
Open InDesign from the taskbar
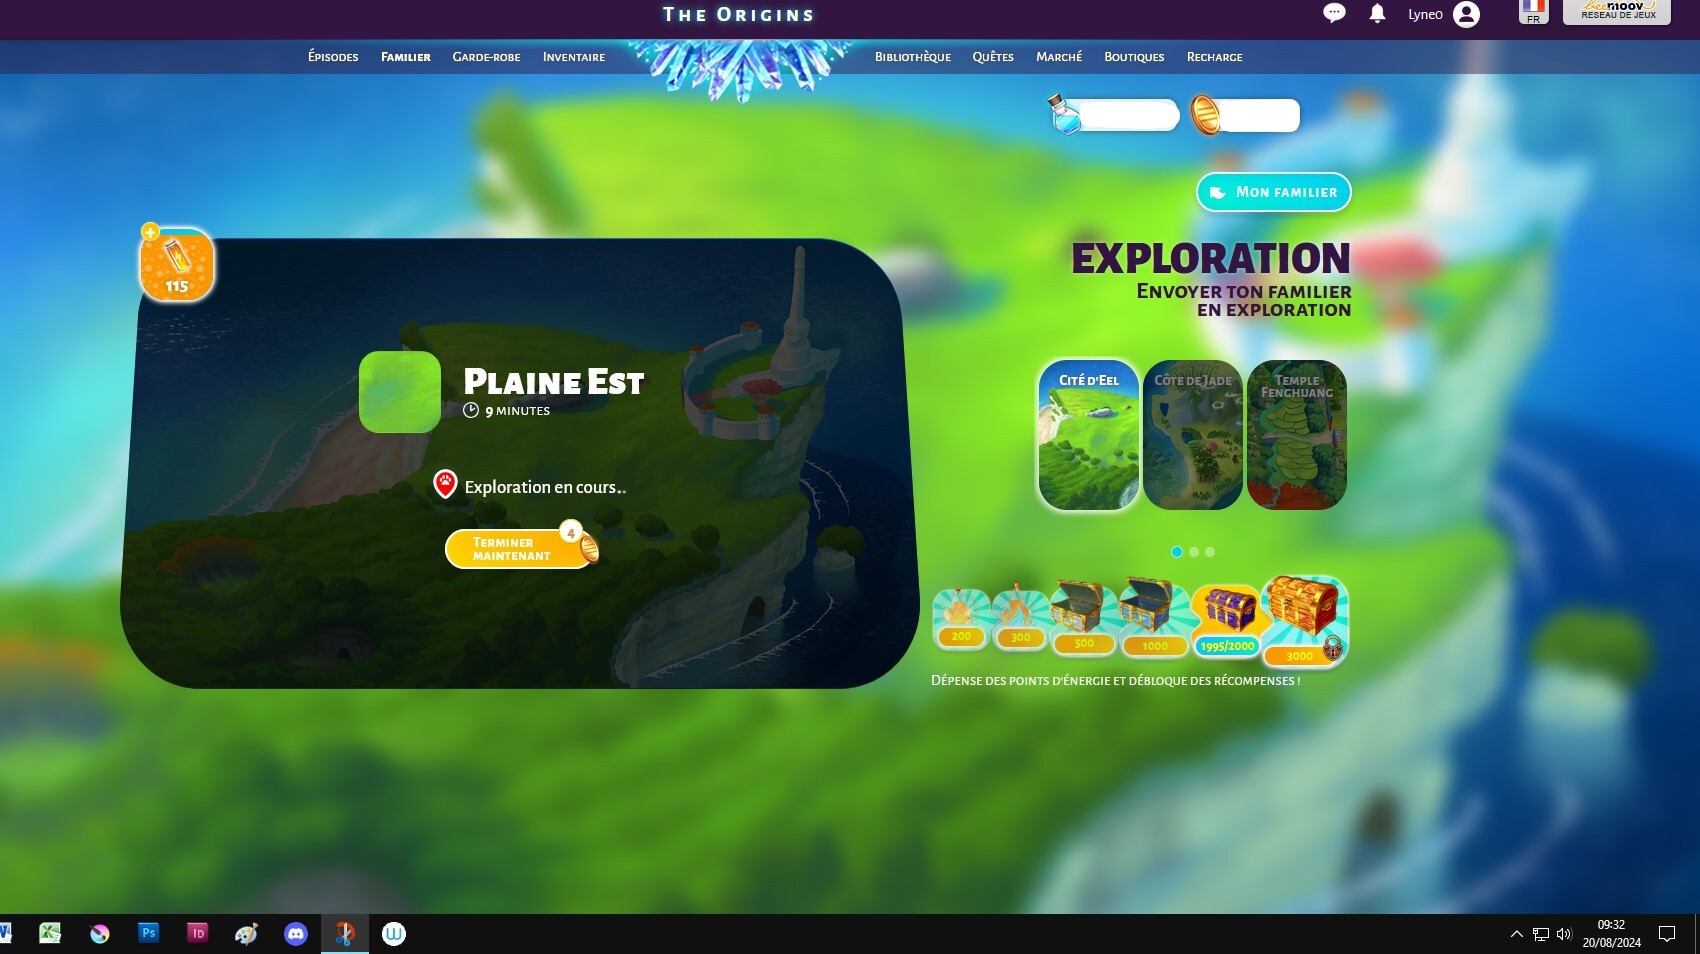tap(197, 933)
